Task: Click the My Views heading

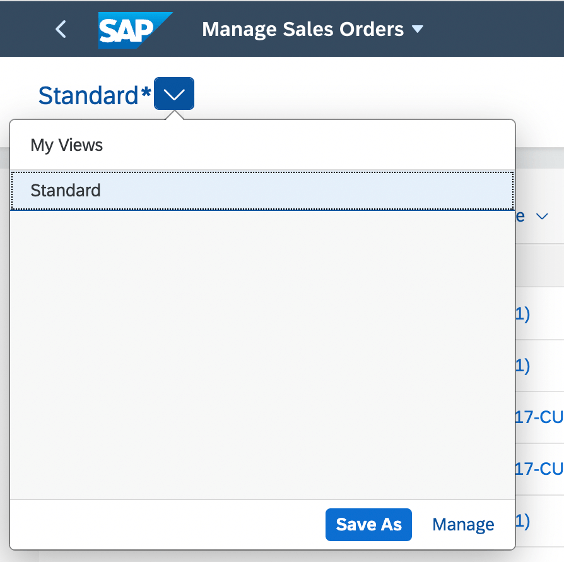Action: 67,145
